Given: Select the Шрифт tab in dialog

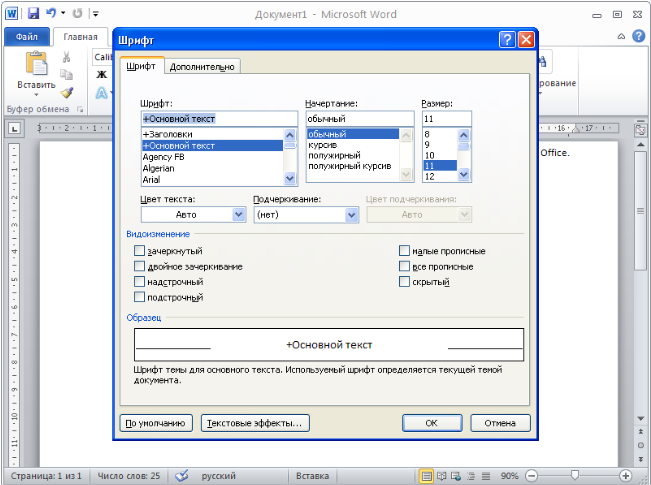Looking at the screenshot, I should tap(141, 66).
